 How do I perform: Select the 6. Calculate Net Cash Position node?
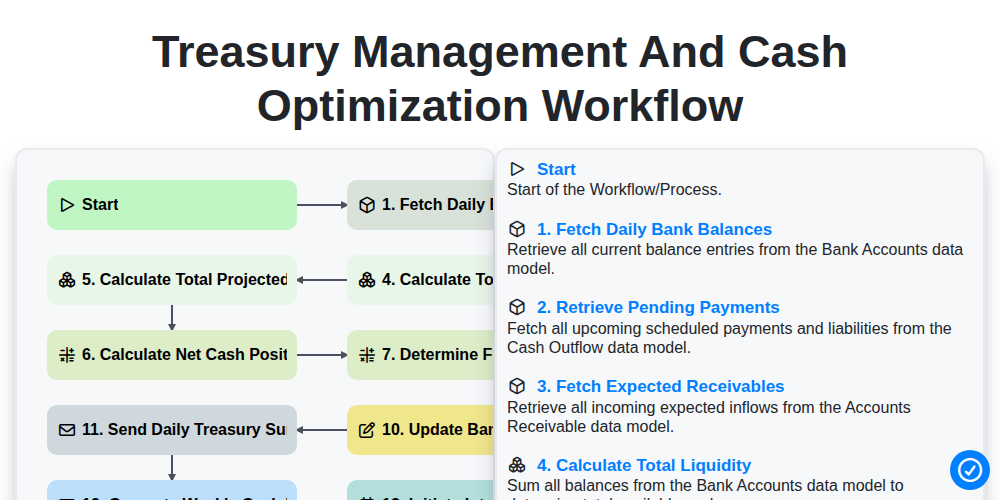click(172, 355)
